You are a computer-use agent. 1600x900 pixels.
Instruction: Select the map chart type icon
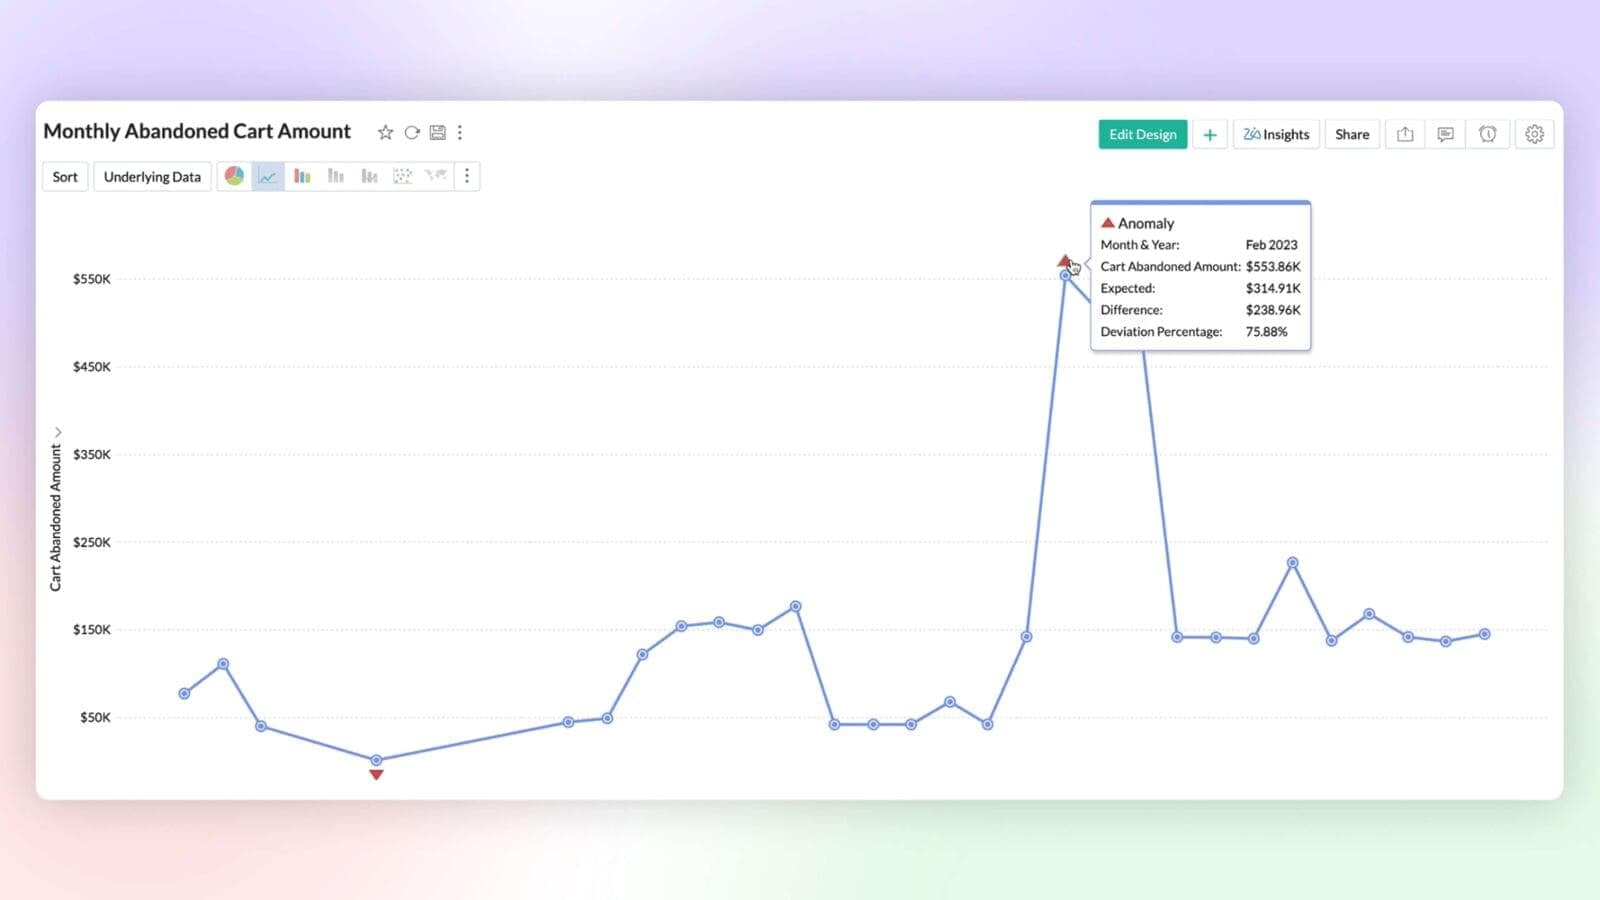436,176
